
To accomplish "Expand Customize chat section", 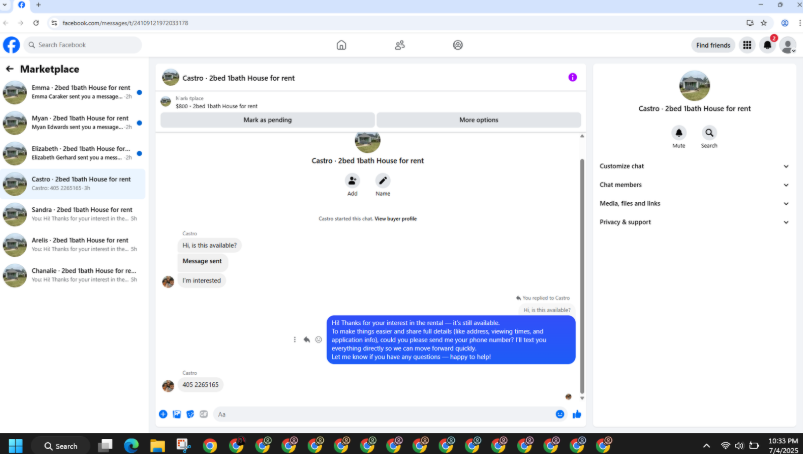I will (694, 166).
